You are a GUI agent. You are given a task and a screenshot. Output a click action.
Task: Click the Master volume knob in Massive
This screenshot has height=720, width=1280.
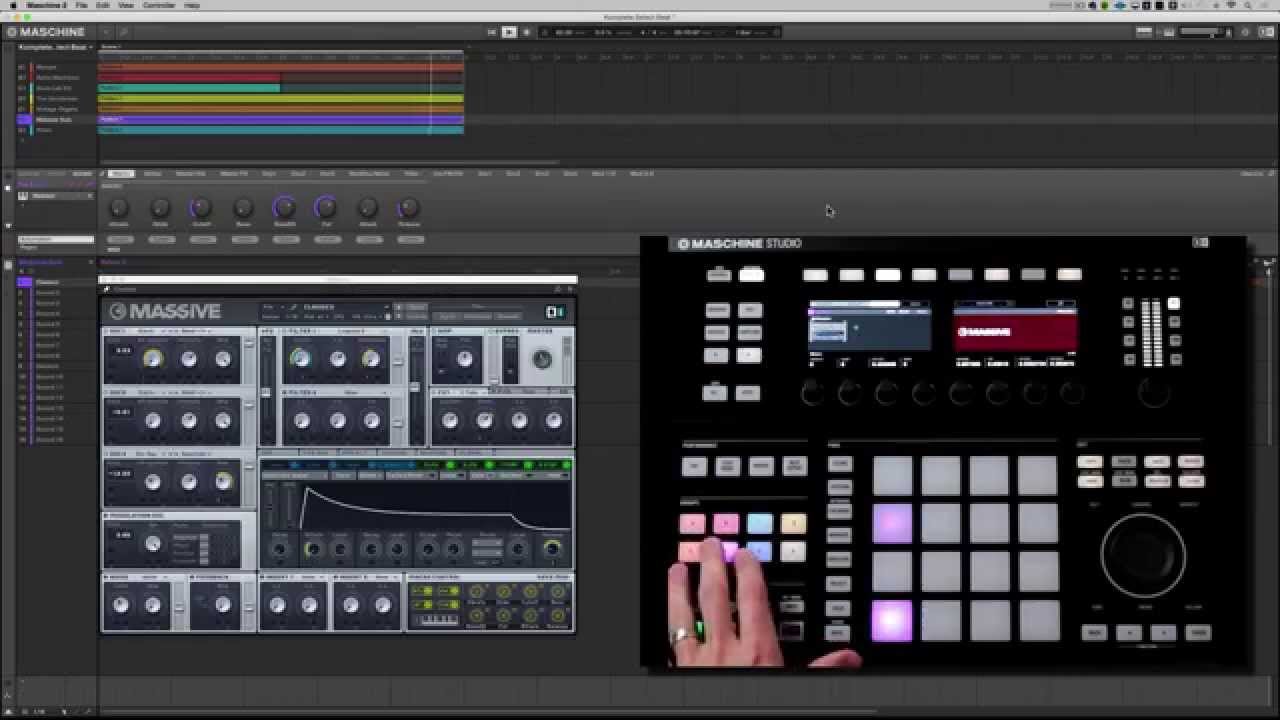coord(541,358)
